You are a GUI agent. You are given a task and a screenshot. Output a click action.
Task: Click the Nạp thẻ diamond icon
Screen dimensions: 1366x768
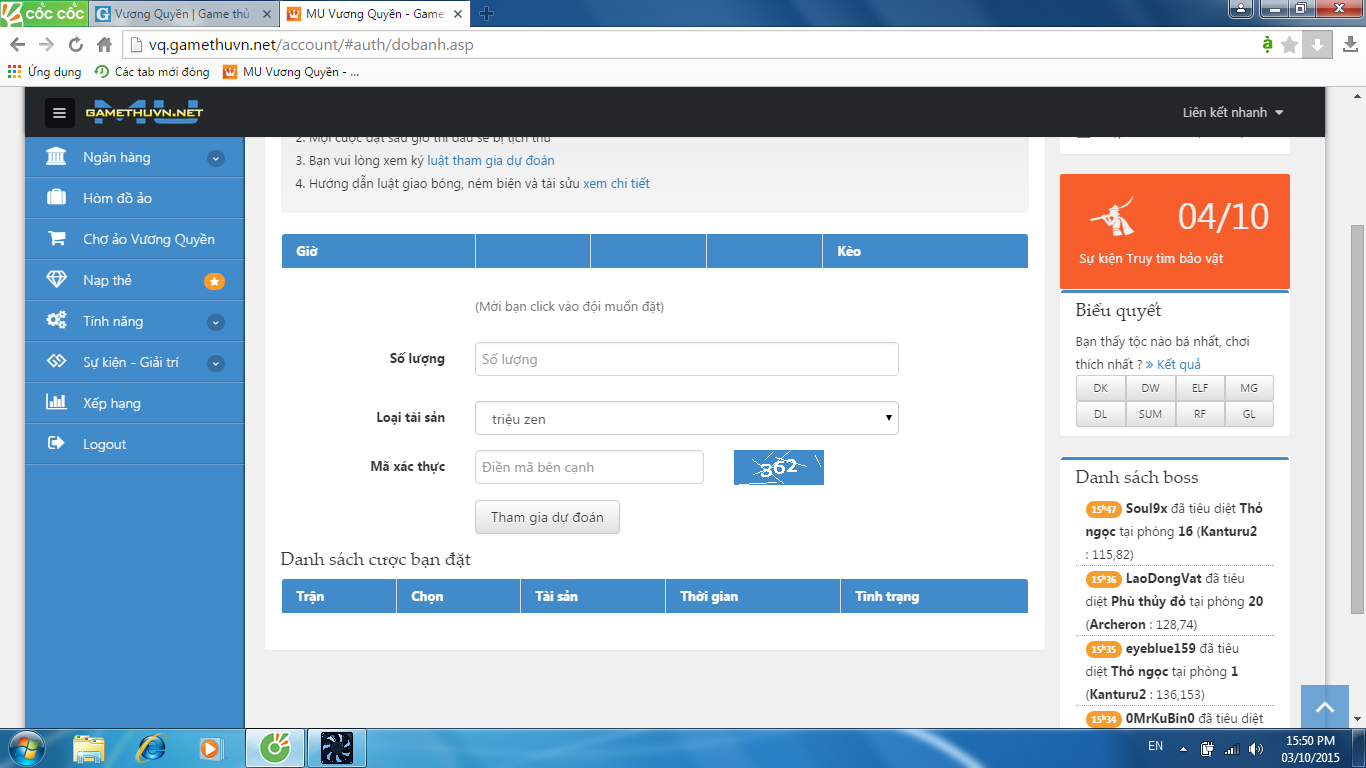coord(57,280)
